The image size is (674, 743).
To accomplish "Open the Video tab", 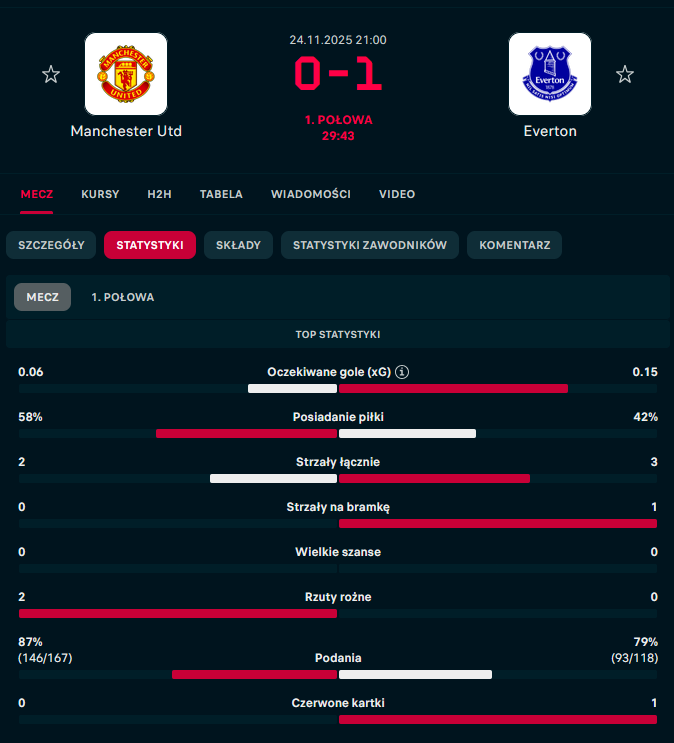I will click(397, 194).
